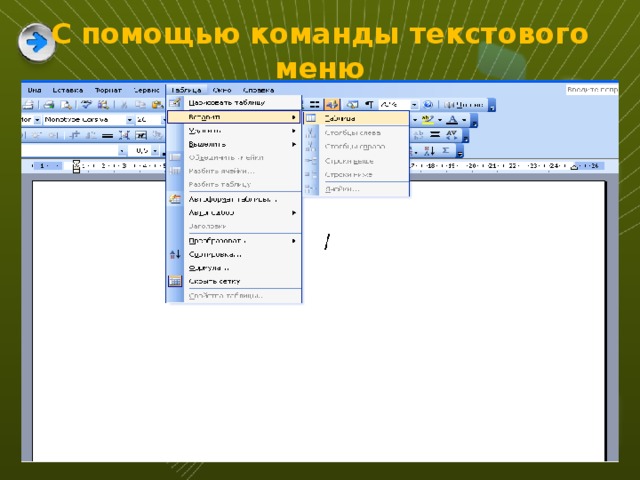This screenshot has height=480, width=640.
Task: Click the sort A-Z icon beside Сортировка
Action: click(175, 255)
